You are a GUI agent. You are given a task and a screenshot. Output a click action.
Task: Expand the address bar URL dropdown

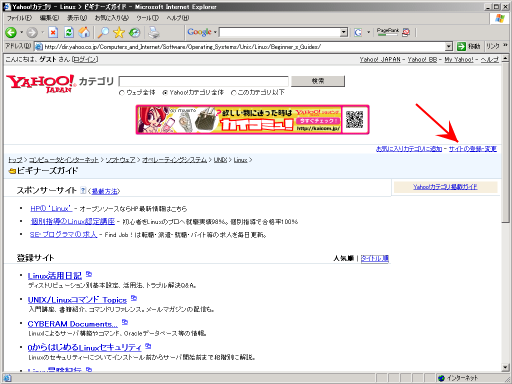coord(449,46)
